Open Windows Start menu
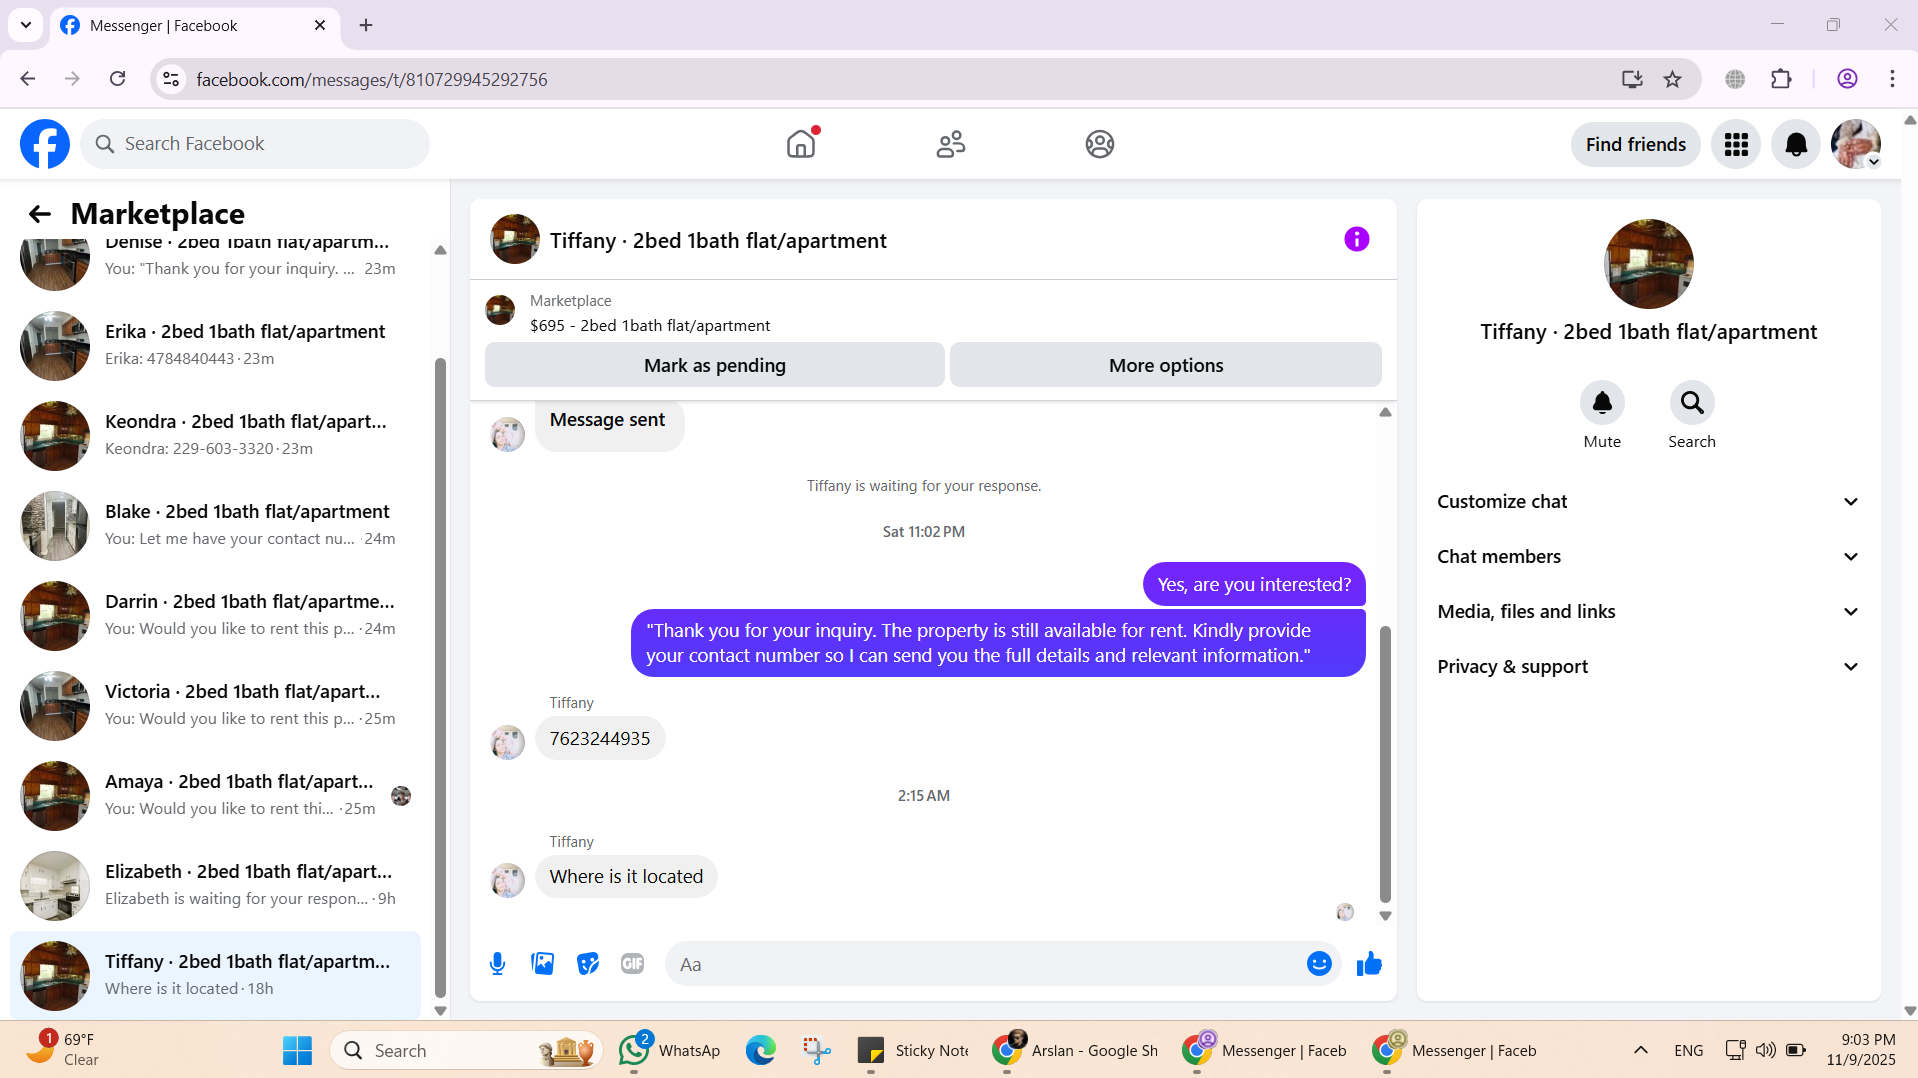This screenshot has height=1078, width=1918. pyautogui.click(x=297, y=1050)
